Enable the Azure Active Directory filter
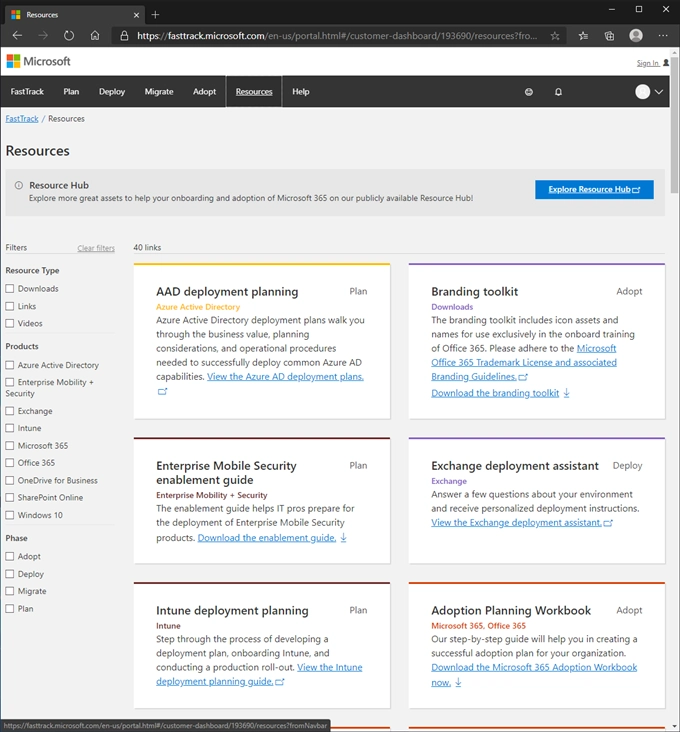 pyautogui.click(x=10, y=365)
